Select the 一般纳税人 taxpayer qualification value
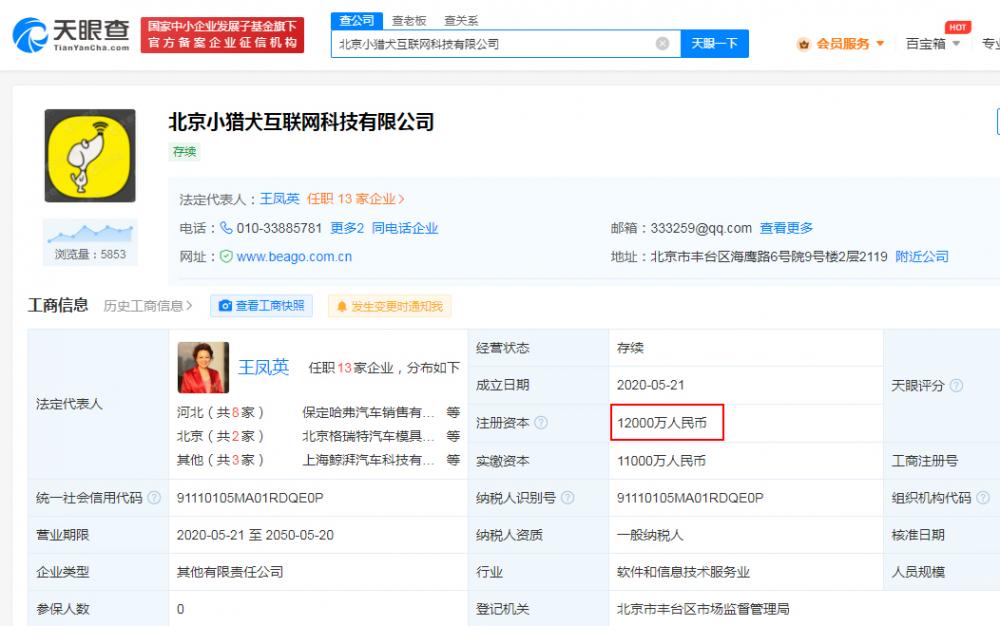 [x=650, y=535]
